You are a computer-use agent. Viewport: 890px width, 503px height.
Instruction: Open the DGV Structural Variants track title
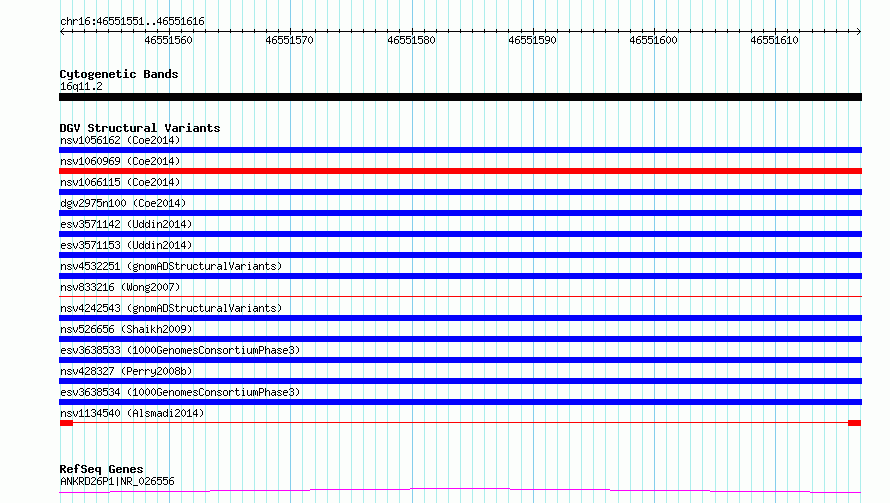coord(140,128)
